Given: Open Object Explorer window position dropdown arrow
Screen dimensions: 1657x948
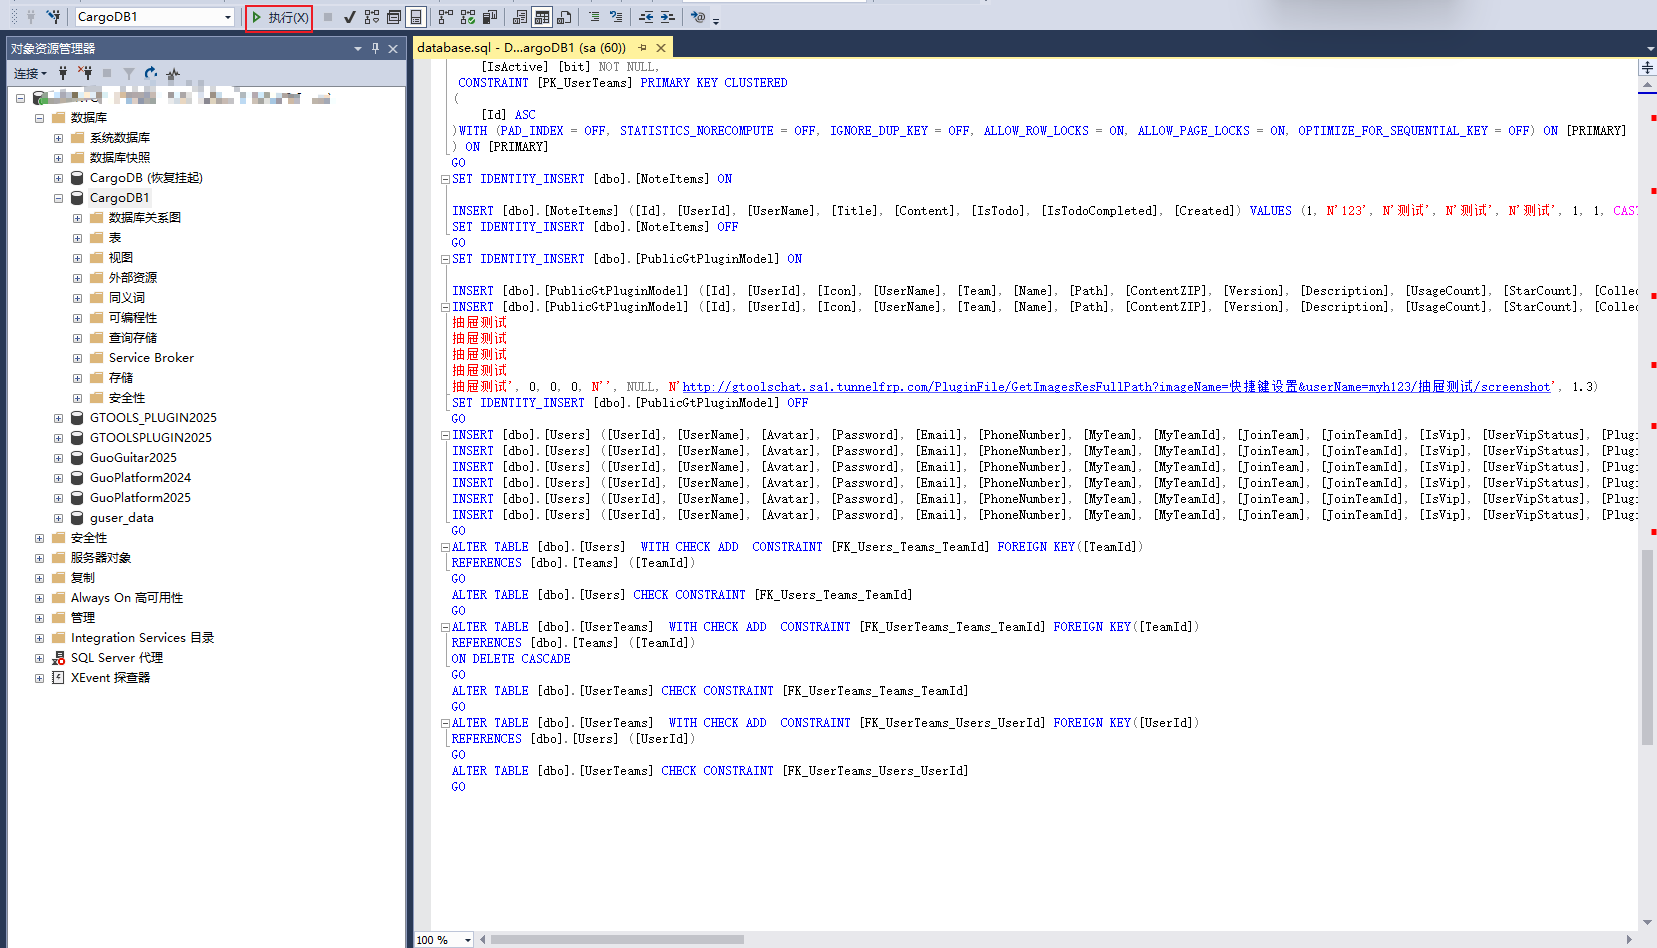Looking at the screenshot, I should coord(358,48).
